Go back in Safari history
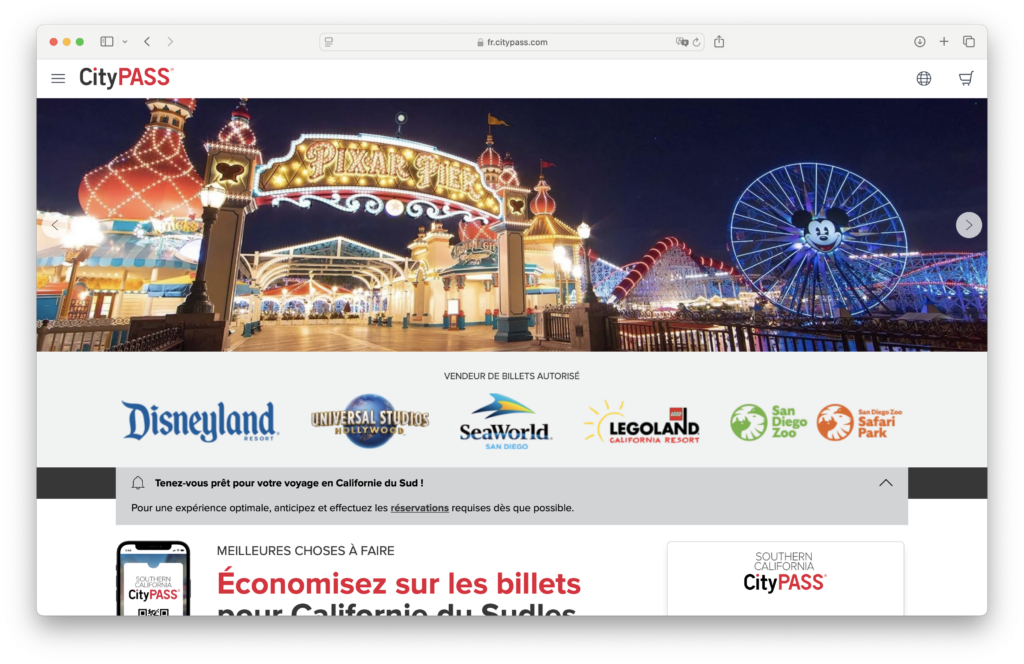 [x=148, y=42]
